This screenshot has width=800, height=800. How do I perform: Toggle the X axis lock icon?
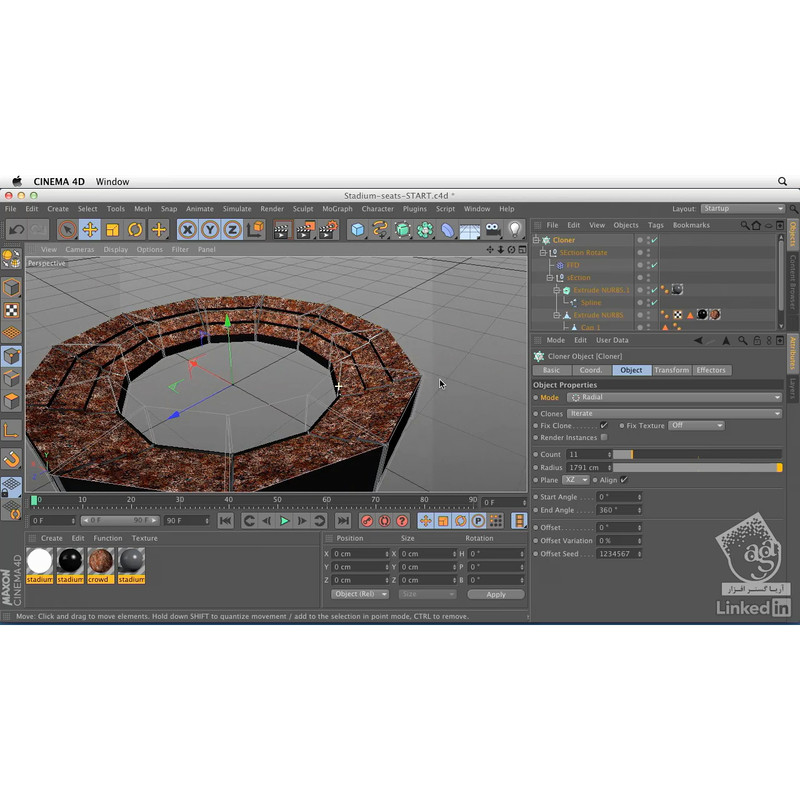(188, 230)
